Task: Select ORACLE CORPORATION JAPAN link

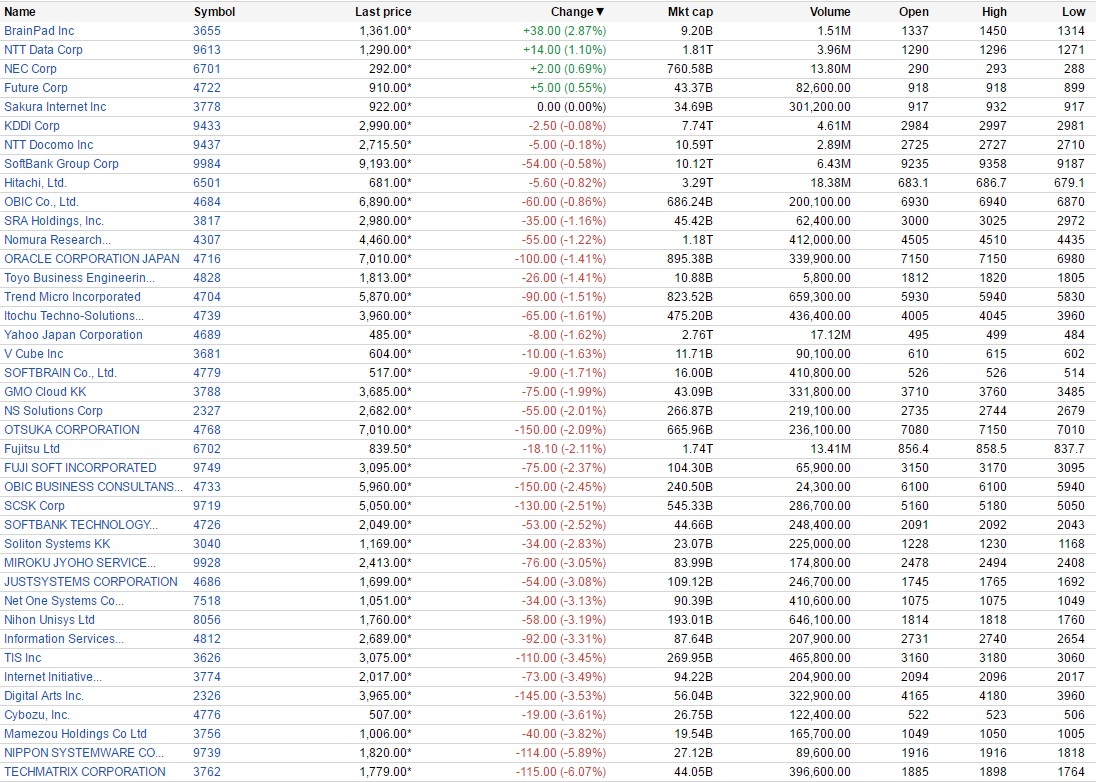Action: pyautogui.click(x=92, y=259)
